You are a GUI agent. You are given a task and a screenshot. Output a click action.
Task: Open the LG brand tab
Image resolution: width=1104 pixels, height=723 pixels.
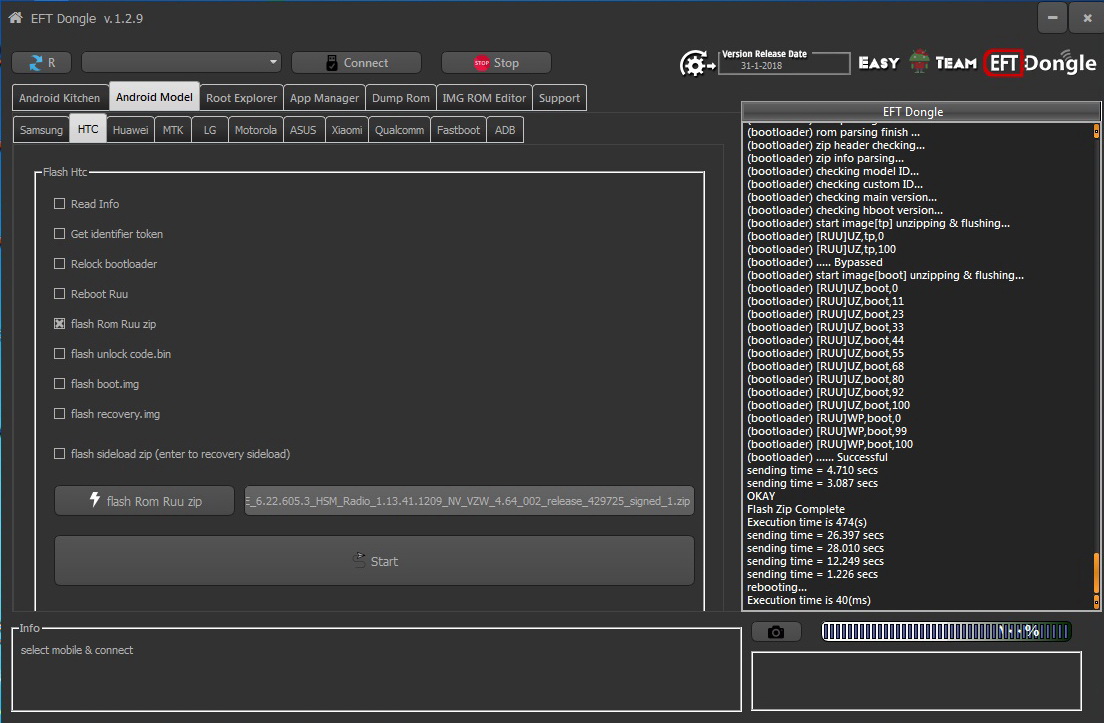click(210, 130)
